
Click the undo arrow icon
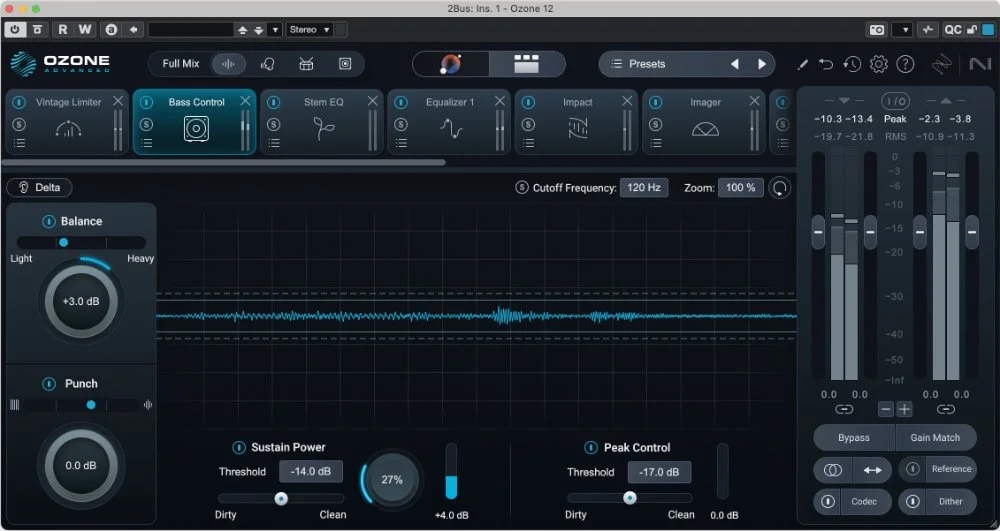tap(827, 64)
